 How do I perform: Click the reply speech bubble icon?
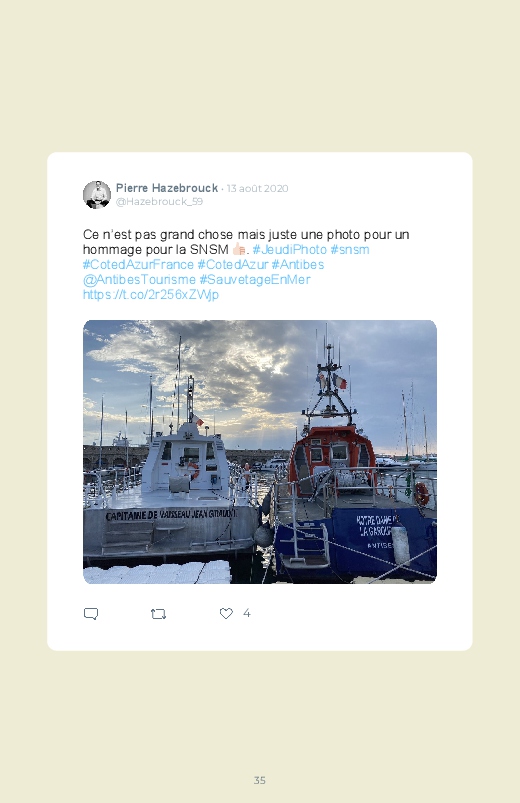click(x=91, y=614)
